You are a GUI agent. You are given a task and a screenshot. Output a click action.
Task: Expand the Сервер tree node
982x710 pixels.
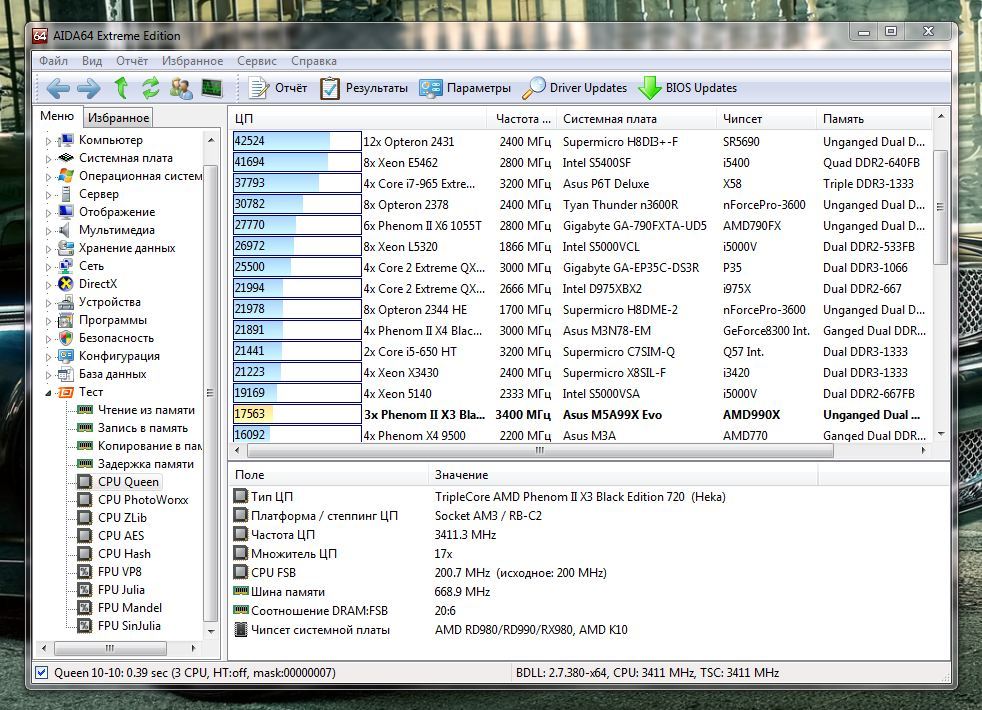click(49, 195)
